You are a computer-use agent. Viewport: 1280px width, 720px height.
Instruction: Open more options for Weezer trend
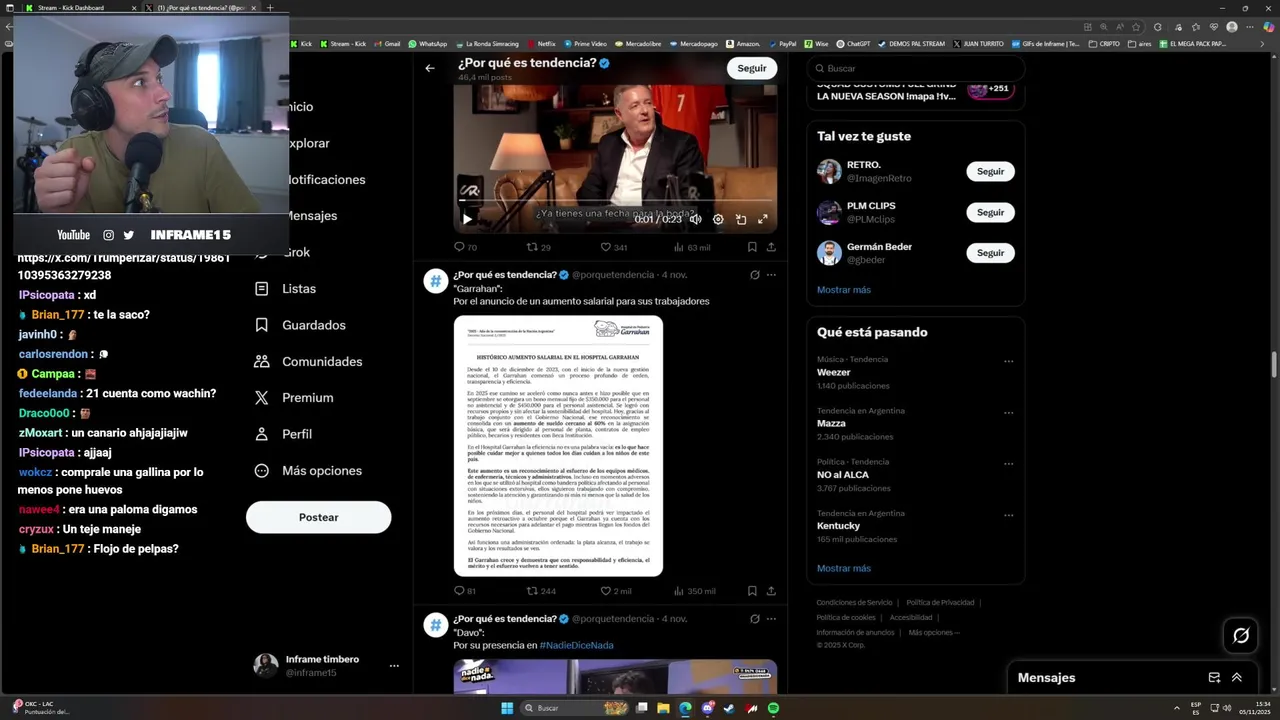(1008, 362)
